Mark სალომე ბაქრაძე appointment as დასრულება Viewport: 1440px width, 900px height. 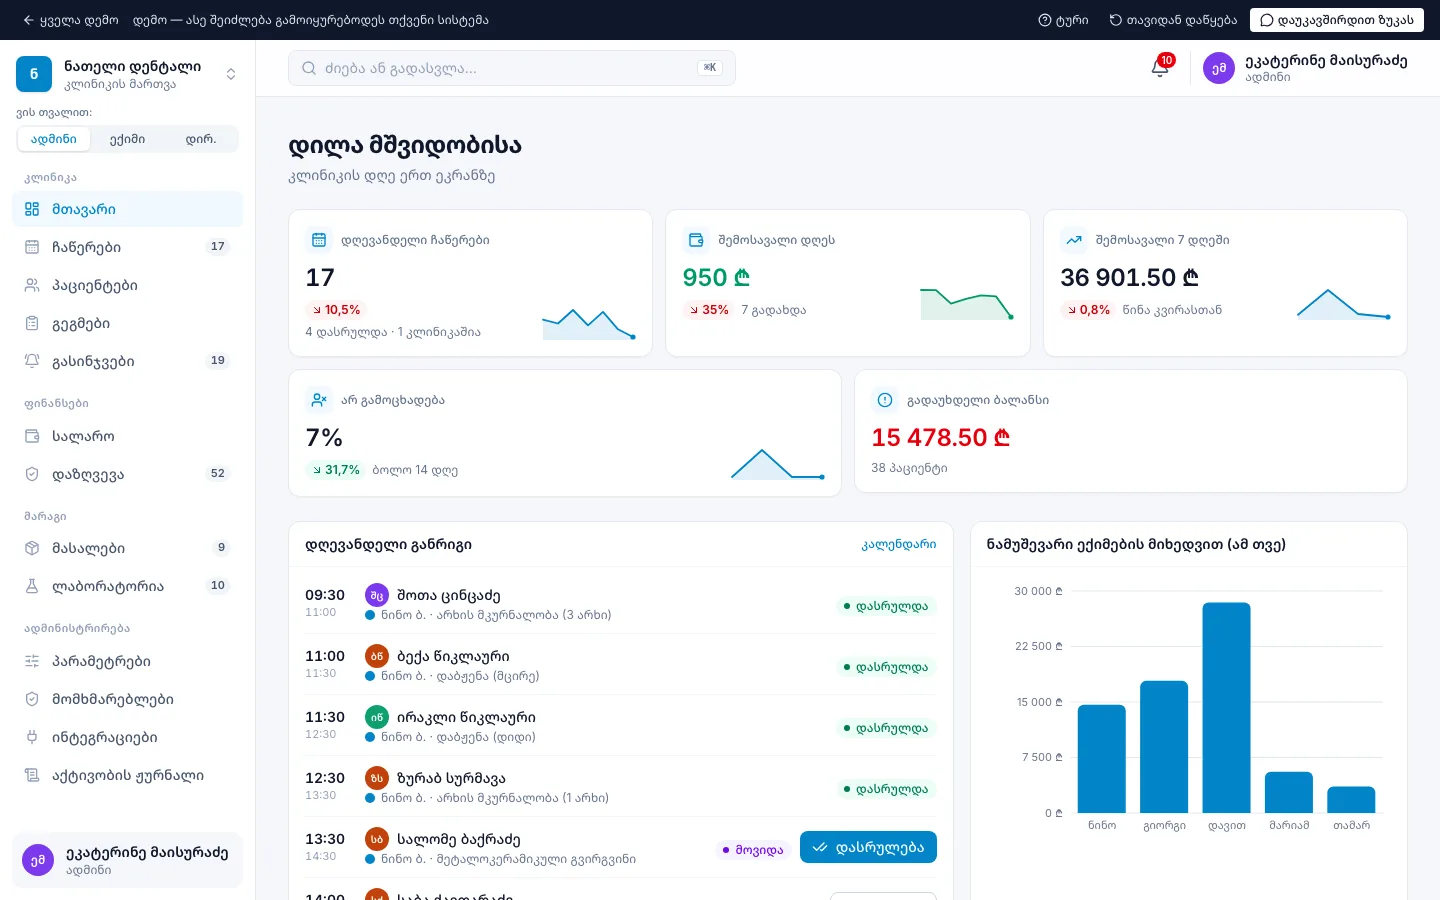868,847
